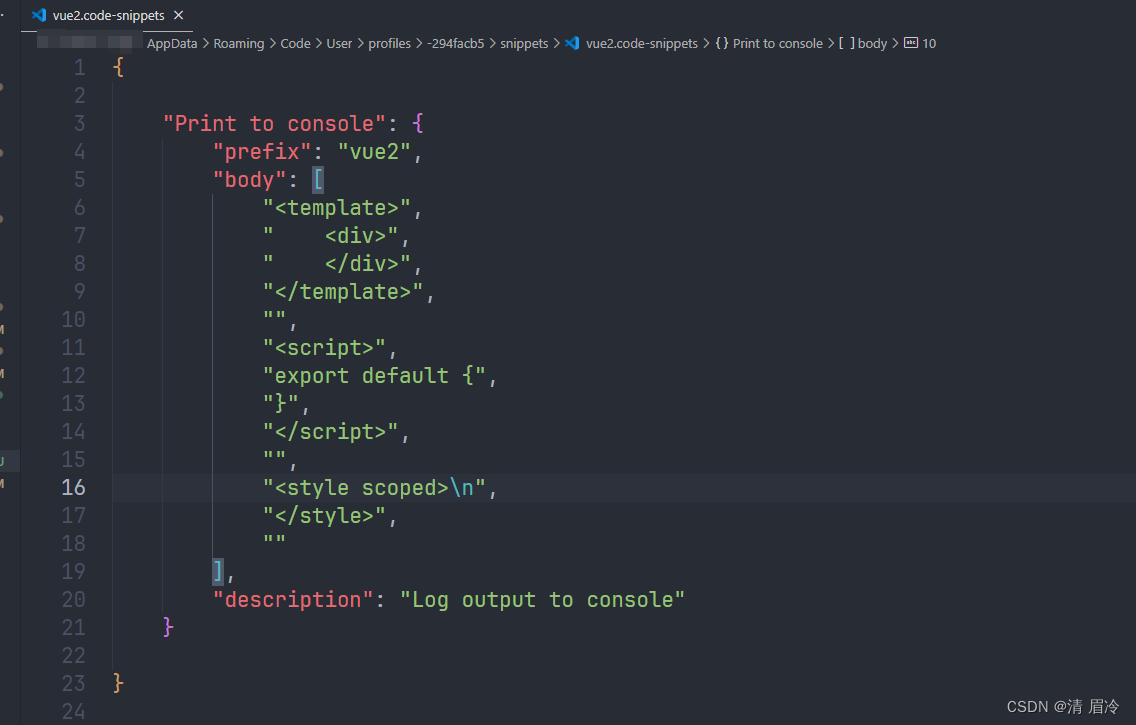
Task: Click the "</script>" string
Action: (x=330, y=432)
